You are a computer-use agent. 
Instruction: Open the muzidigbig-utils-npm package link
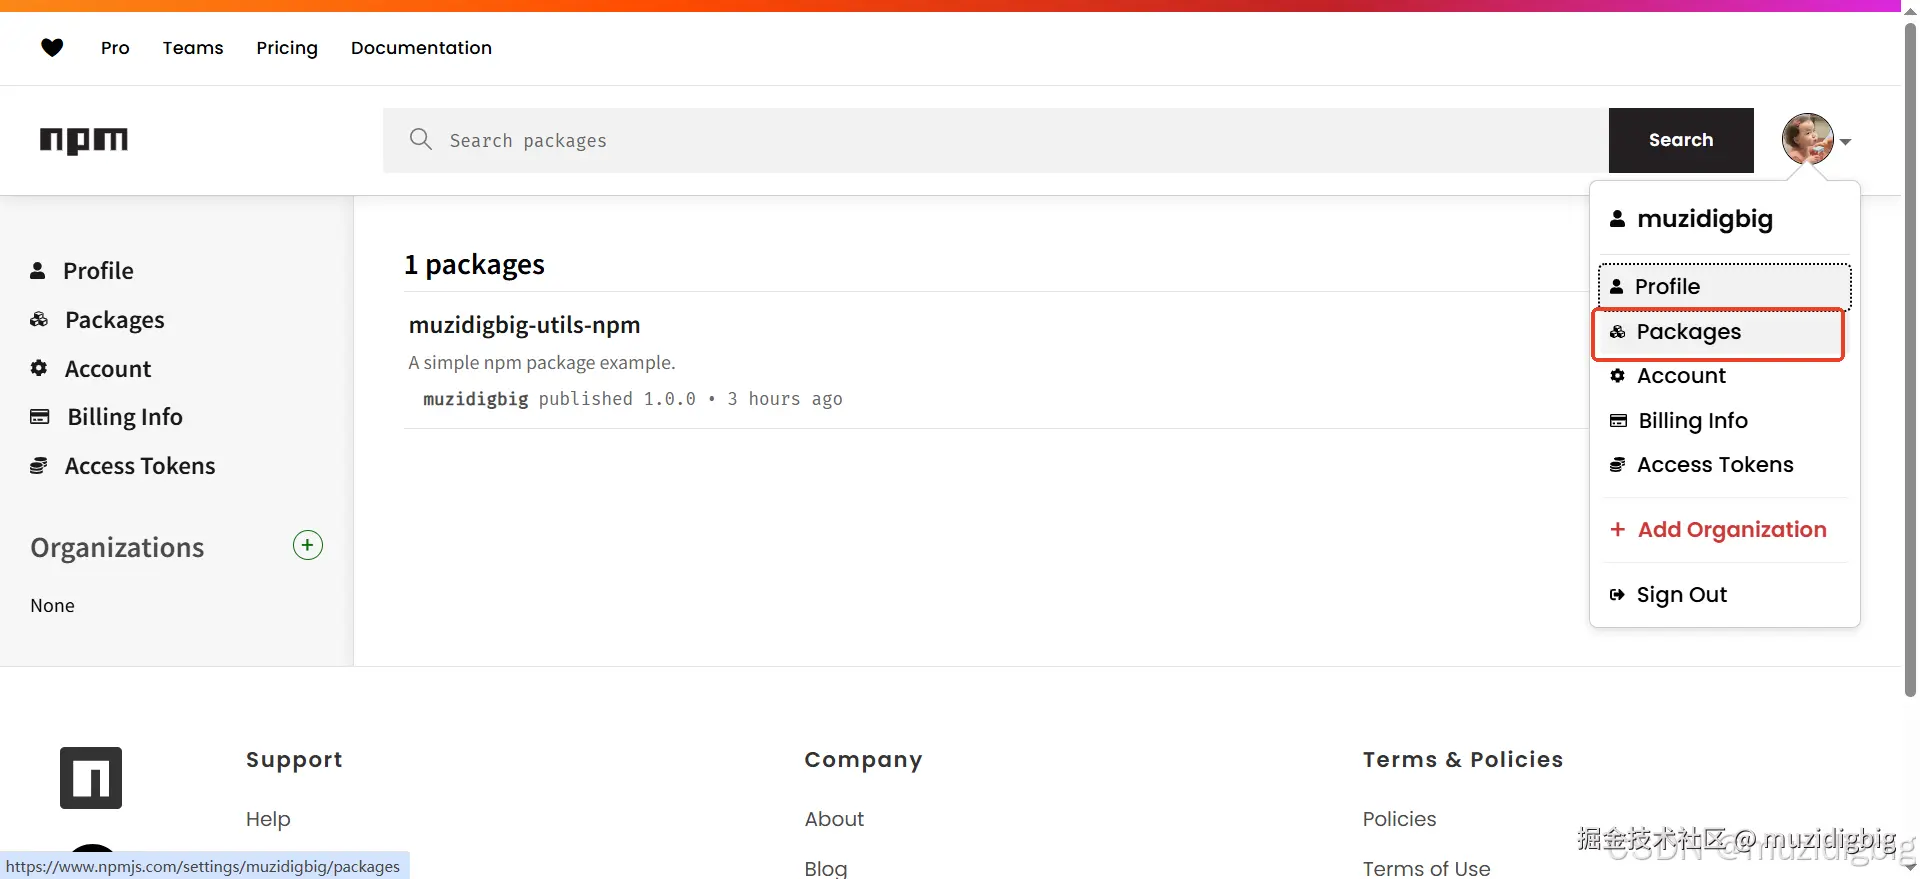click(524, 324)
